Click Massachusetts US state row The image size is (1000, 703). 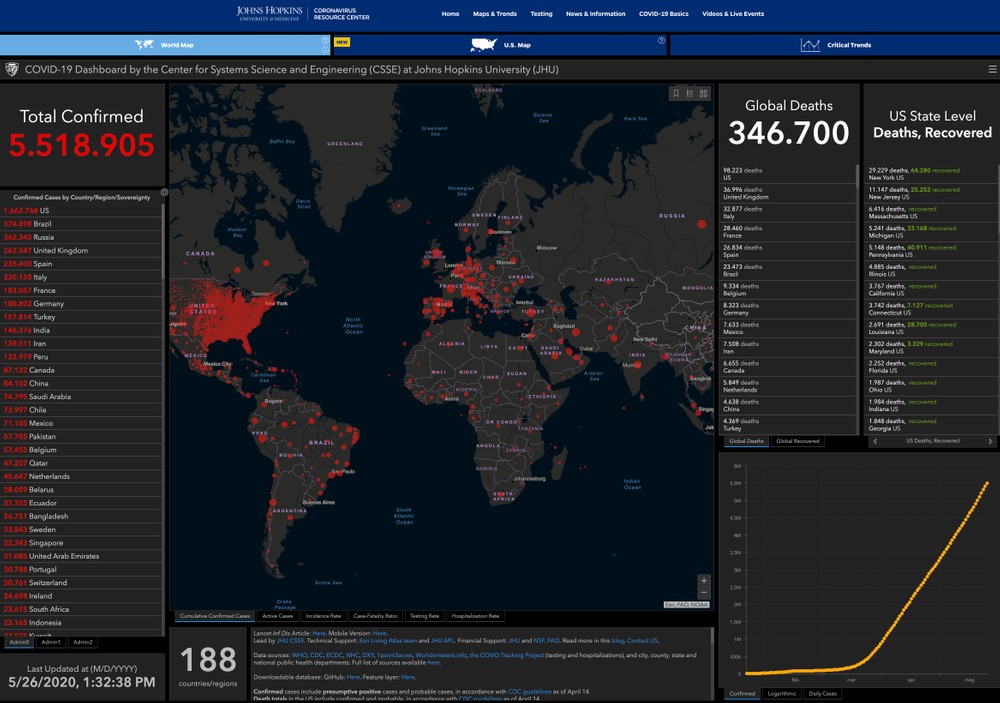click(930, 212)
